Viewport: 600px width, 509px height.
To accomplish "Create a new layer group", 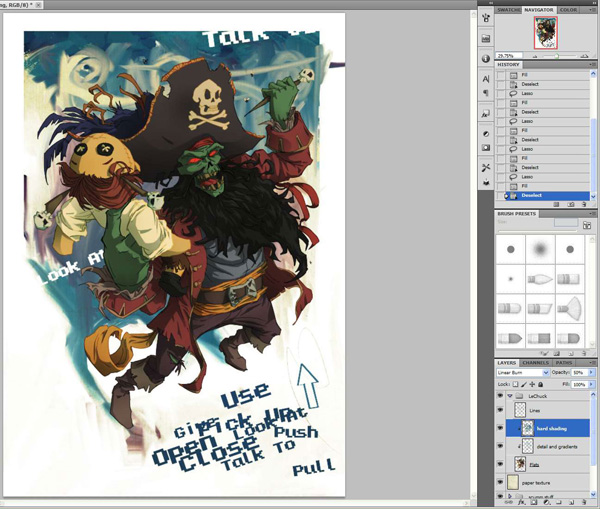I will point(559,502).
